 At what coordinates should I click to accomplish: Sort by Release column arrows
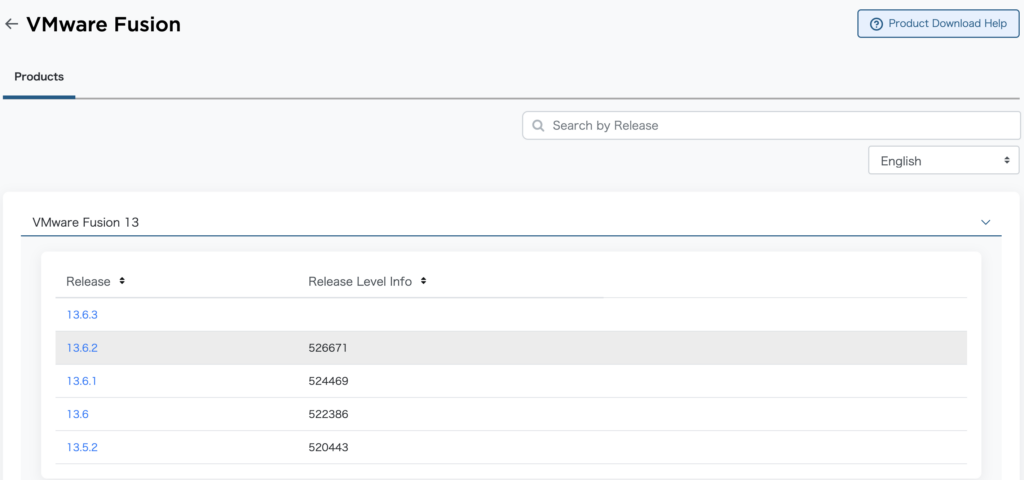point(122,281)
